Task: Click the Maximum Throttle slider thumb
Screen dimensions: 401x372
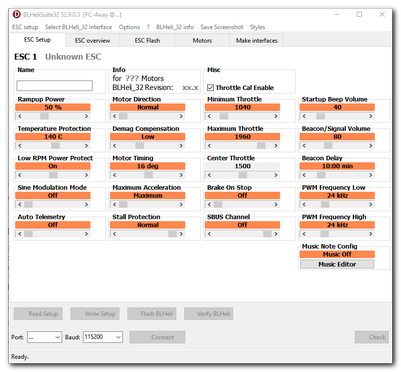Action: (x=261, y=146)
